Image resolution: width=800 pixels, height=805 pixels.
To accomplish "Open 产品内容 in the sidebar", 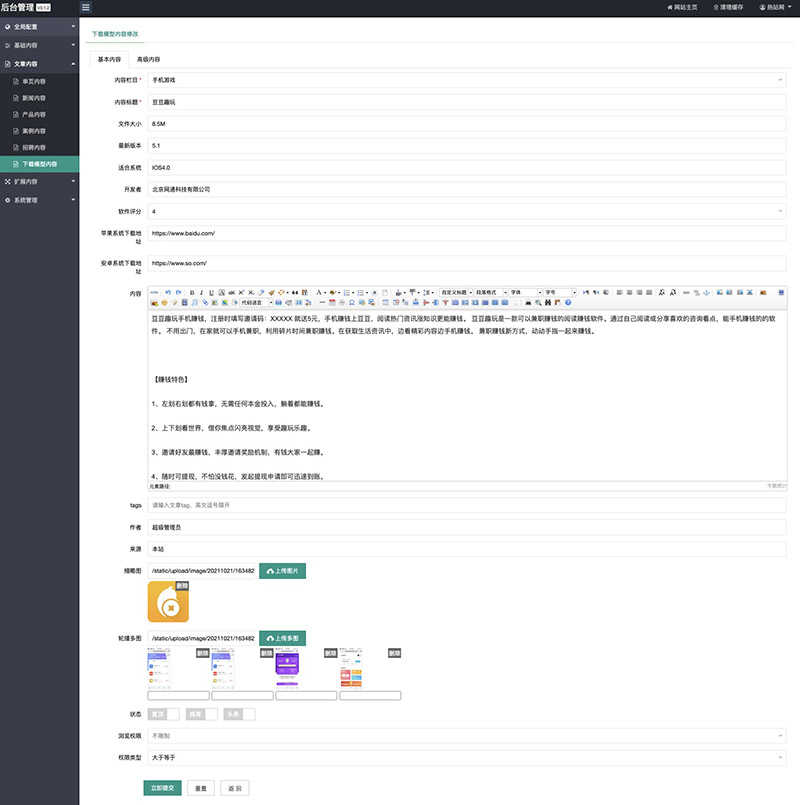I will click(40, 114).
